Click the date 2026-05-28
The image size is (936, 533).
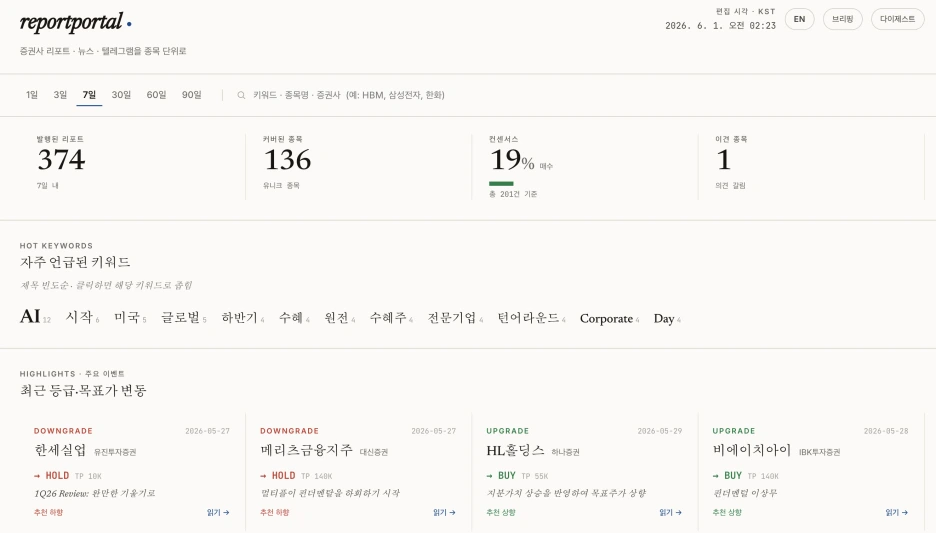(886, 431)
